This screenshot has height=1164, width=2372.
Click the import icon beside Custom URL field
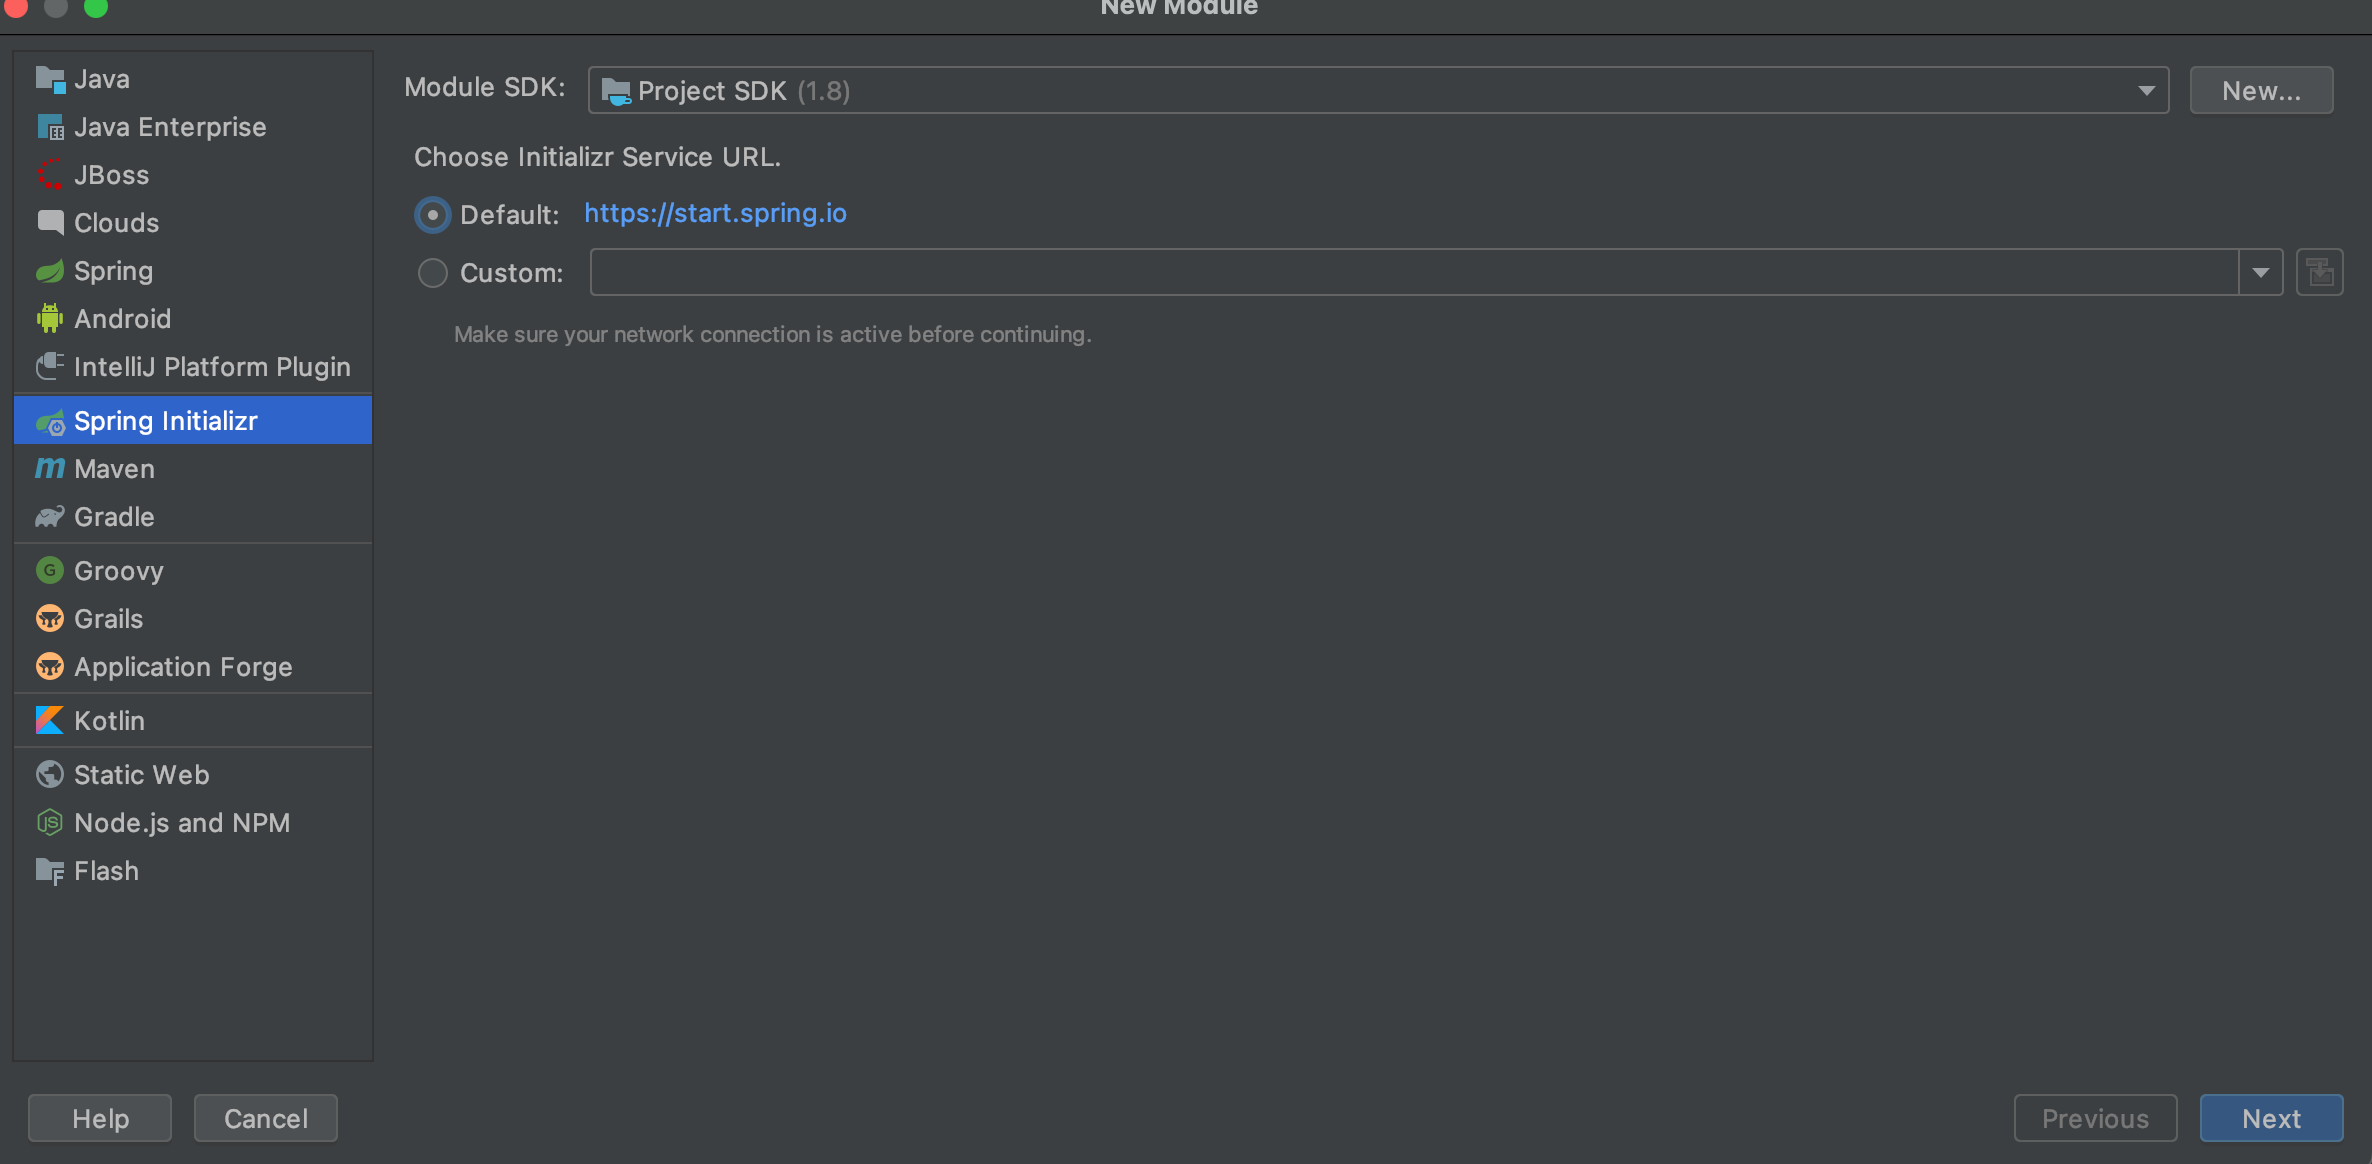click(x=2320, y=272)
